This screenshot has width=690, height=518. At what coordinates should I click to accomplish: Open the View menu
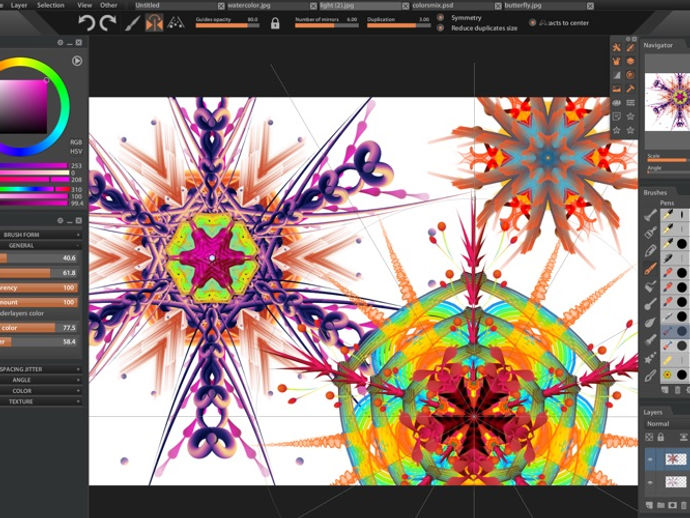pos(84,5)
